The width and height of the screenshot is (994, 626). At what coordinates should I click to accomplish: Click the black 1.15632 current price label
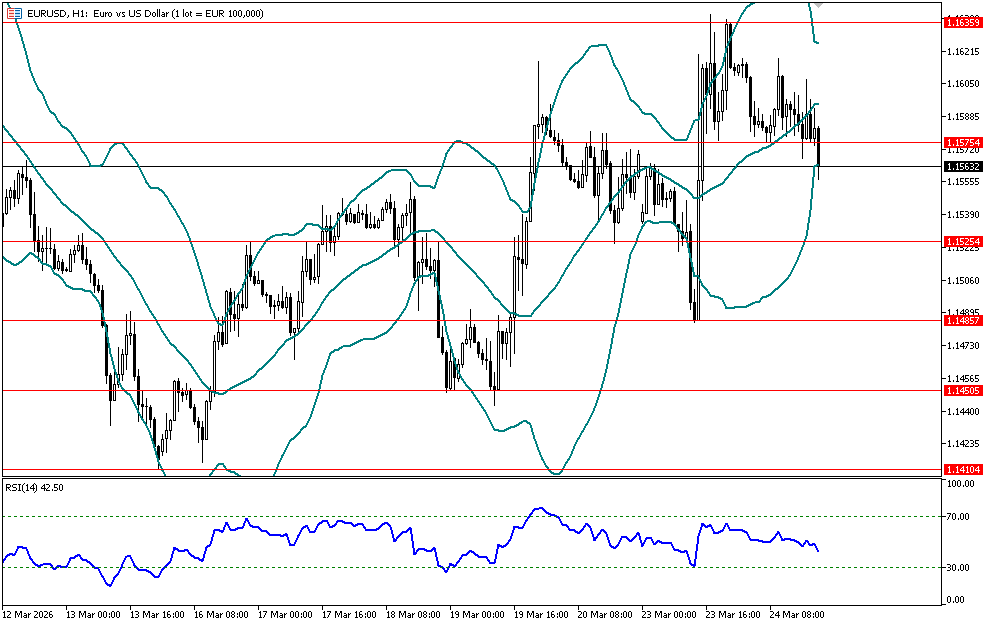pos(962,166)
